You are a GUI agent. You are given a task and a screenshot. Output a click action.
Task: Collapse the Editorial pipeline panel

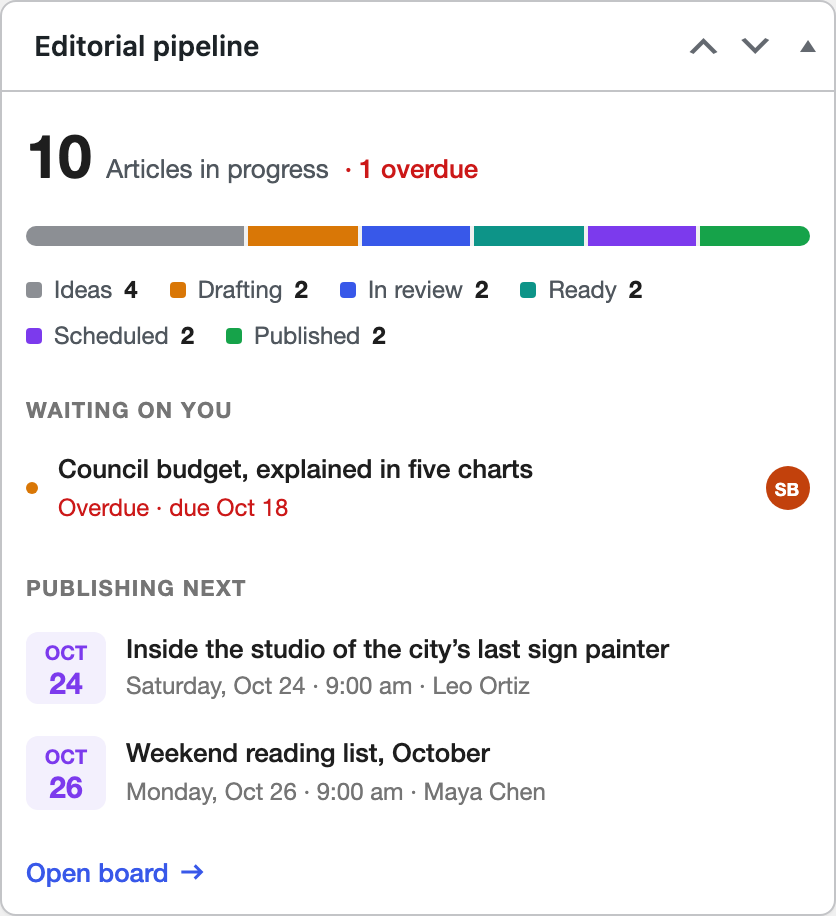pos(807,46)
